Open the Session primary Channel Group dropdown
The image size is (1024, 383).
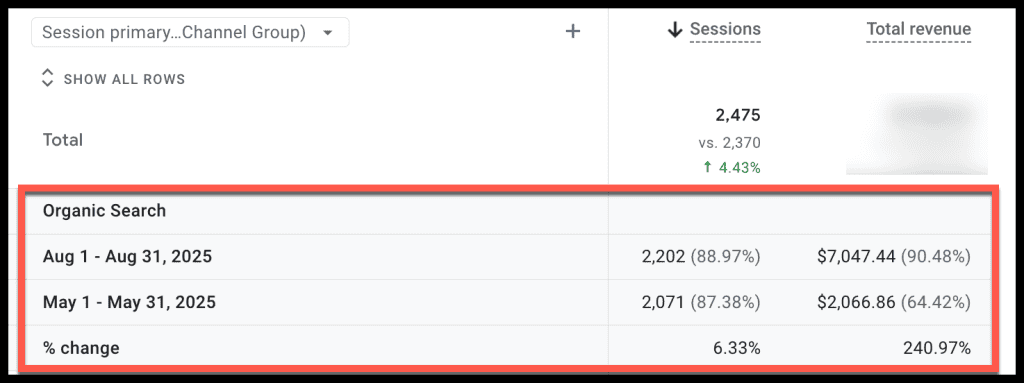(190, 32)
